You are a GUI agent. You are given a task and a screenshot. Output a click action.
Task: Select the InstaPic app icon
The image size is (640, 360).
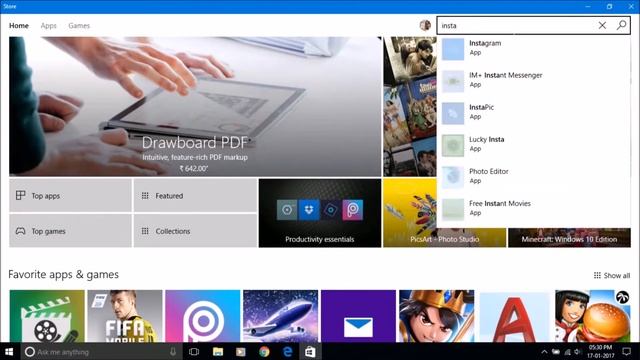453,113
